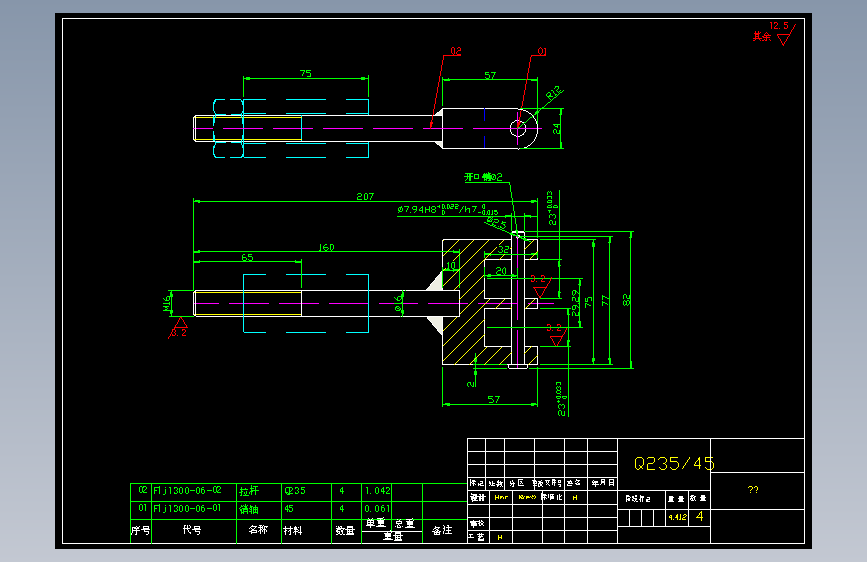This screenshot has height=562, width=867.
Task: Click the 材料 column header
Action: click(293, 530)
